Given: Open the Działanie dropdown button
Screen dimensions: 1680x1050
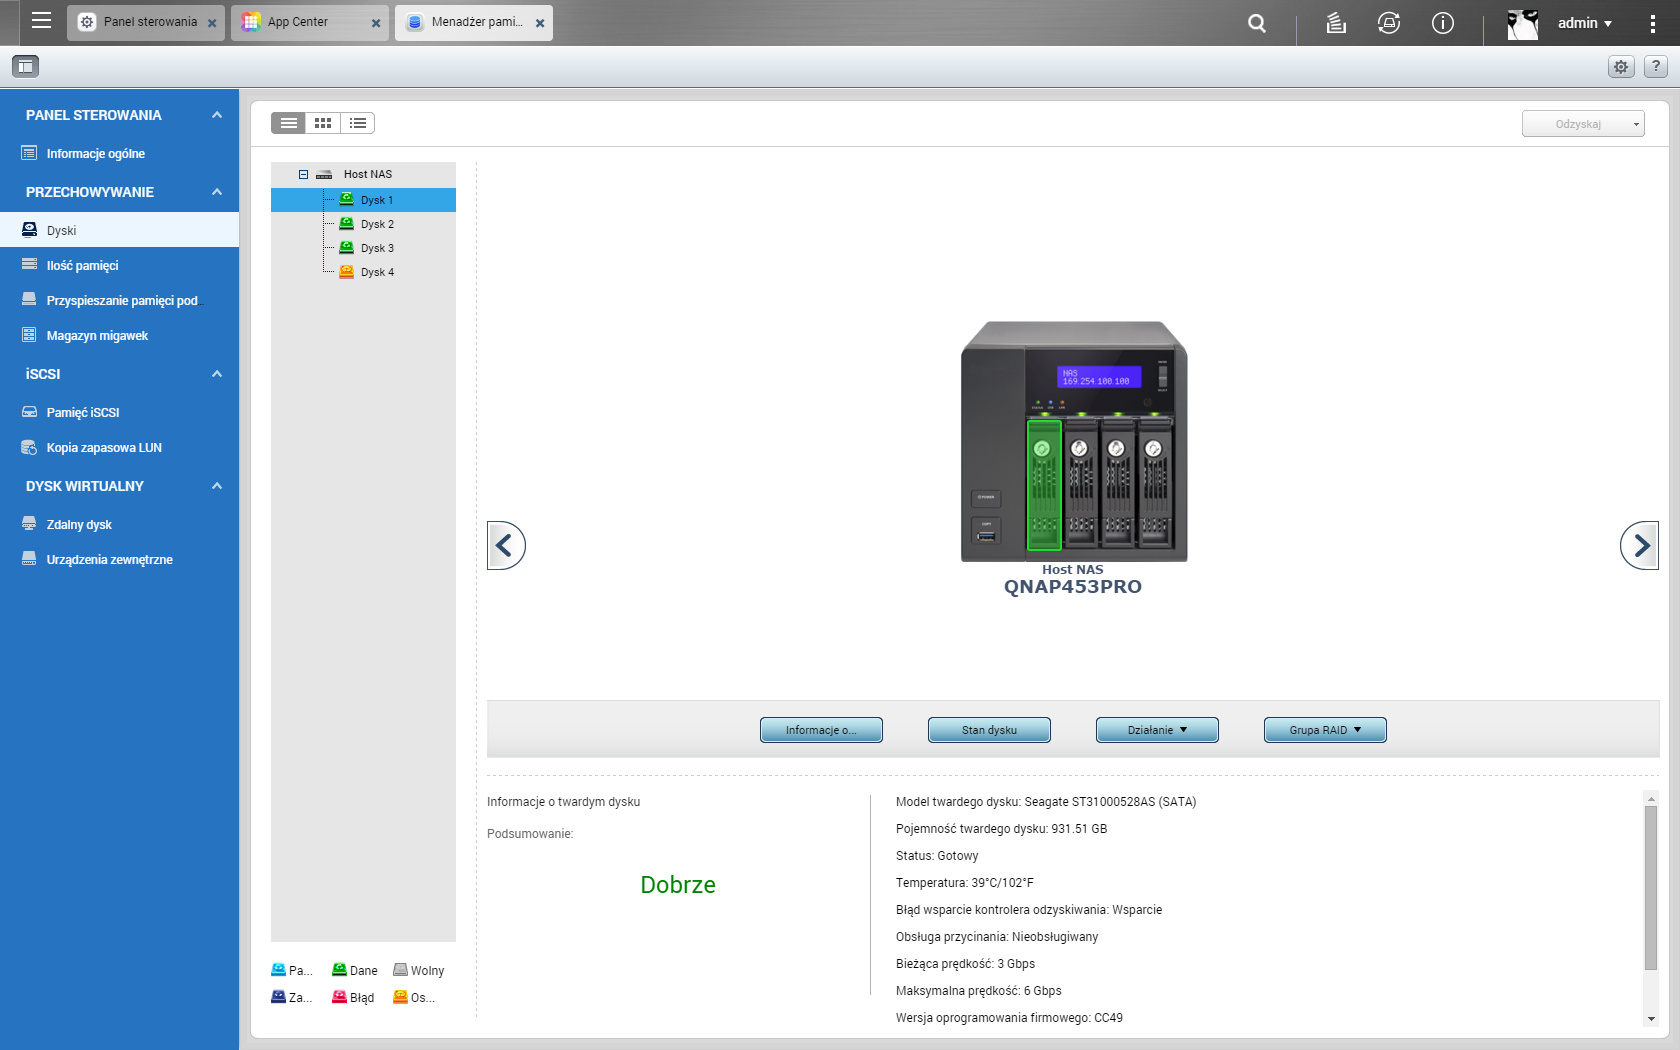Looking at the screenshot, I should [x=1157, y=730].
